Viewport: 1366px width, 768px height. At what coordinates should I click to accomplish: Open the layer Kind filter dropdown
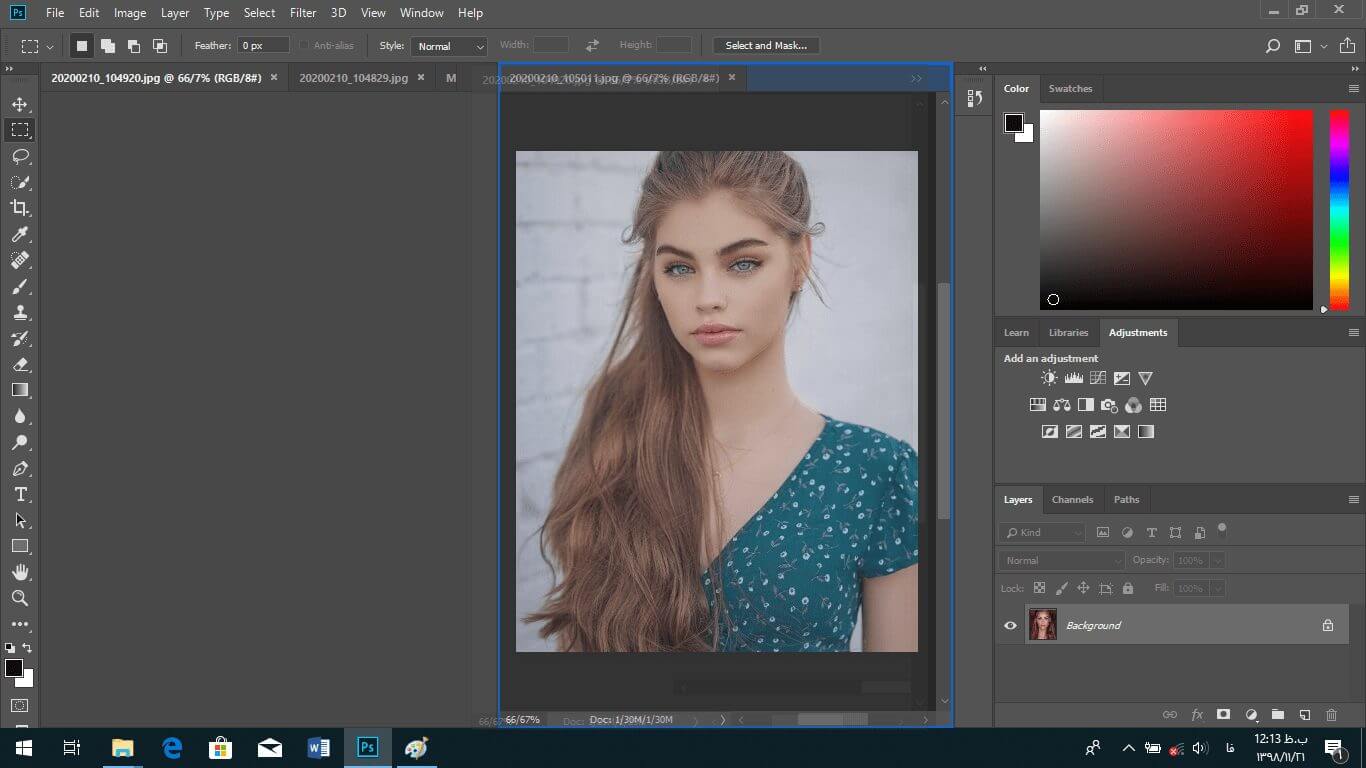click(x=1042, y=533)
